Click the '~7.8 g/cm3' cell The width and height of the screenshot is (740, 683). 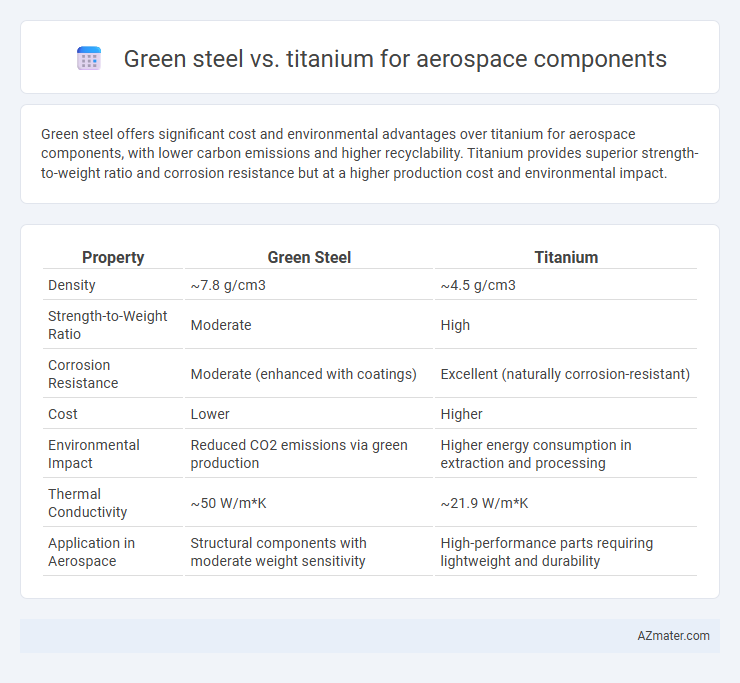click(x=228, y=285)
